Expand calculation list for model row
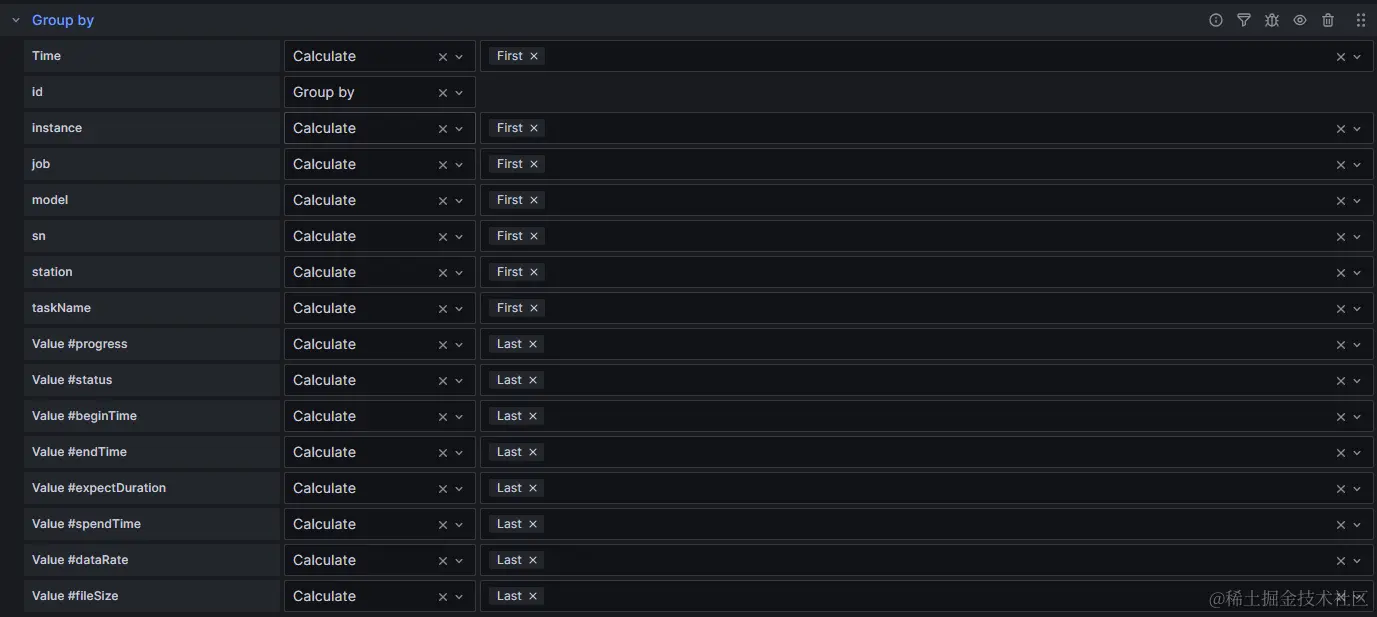Image resolution: width=1377 pixels, height=617 pixels. click(1357, 201)
